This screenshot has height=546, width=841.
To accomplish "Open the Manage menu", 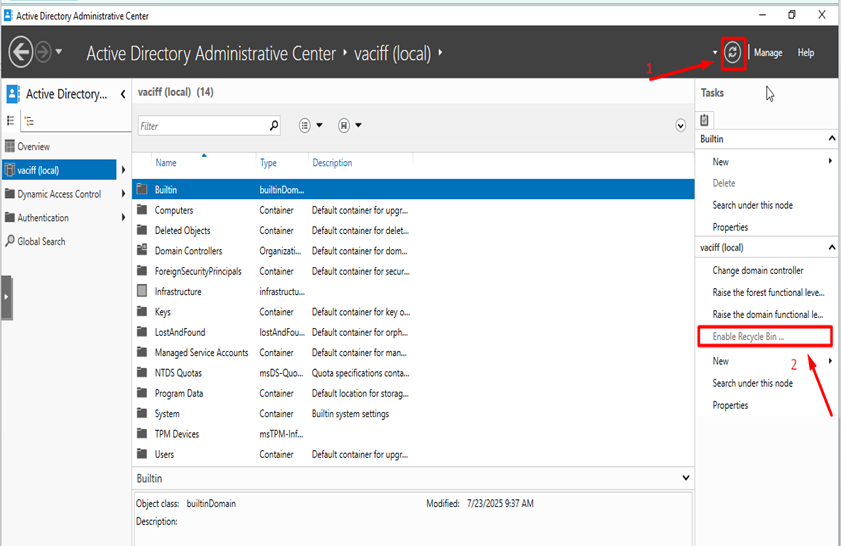I will tap(768, 53).
